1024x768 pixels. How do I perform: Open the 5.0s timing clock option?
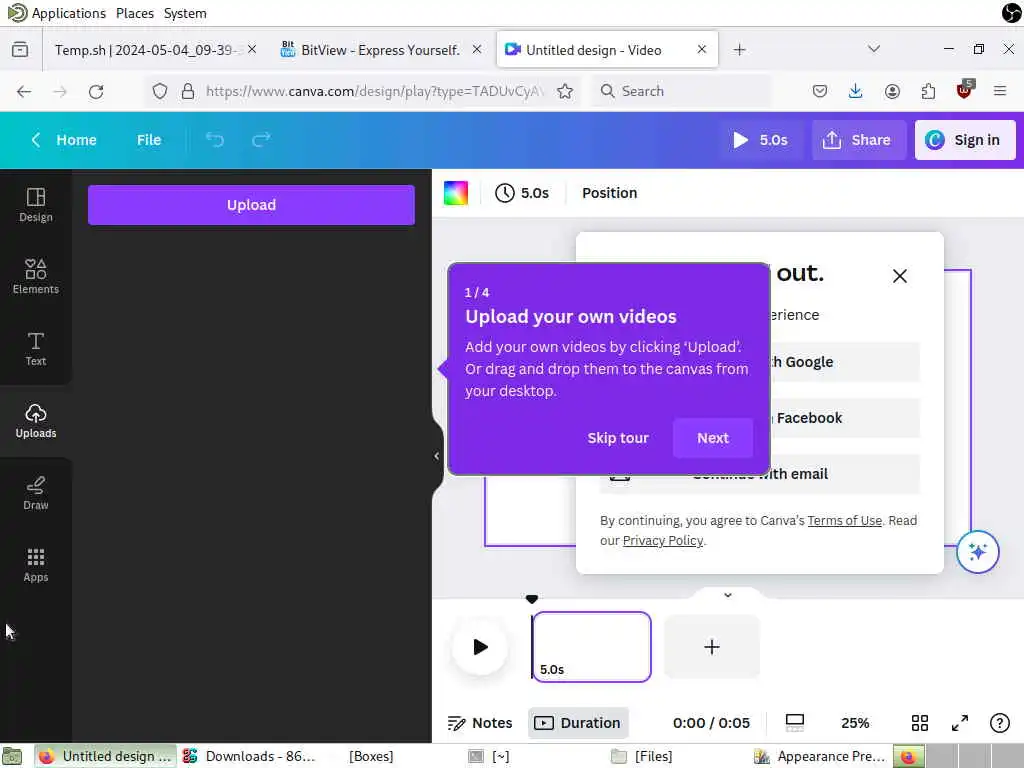click(x=522, y=193)
